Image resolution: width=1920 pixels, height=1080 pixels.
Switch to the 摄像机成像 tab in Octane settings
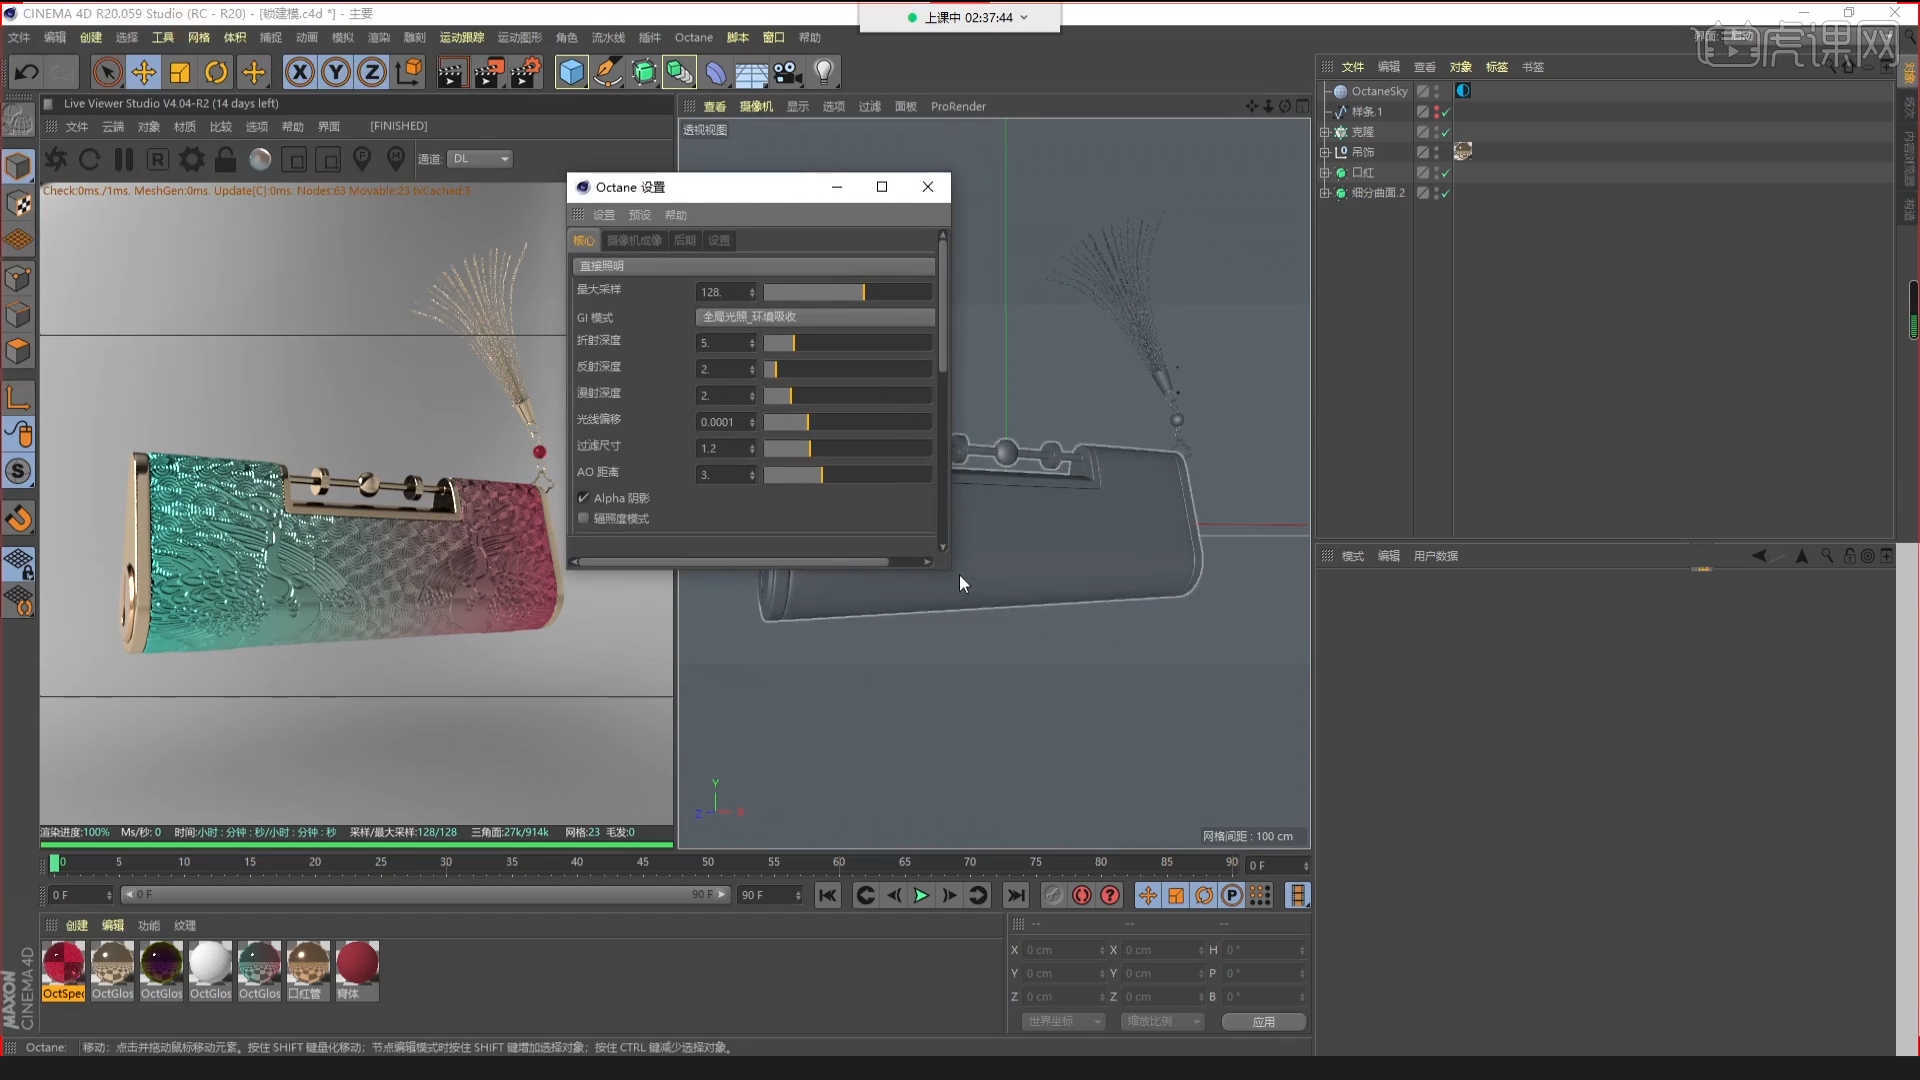634,241
